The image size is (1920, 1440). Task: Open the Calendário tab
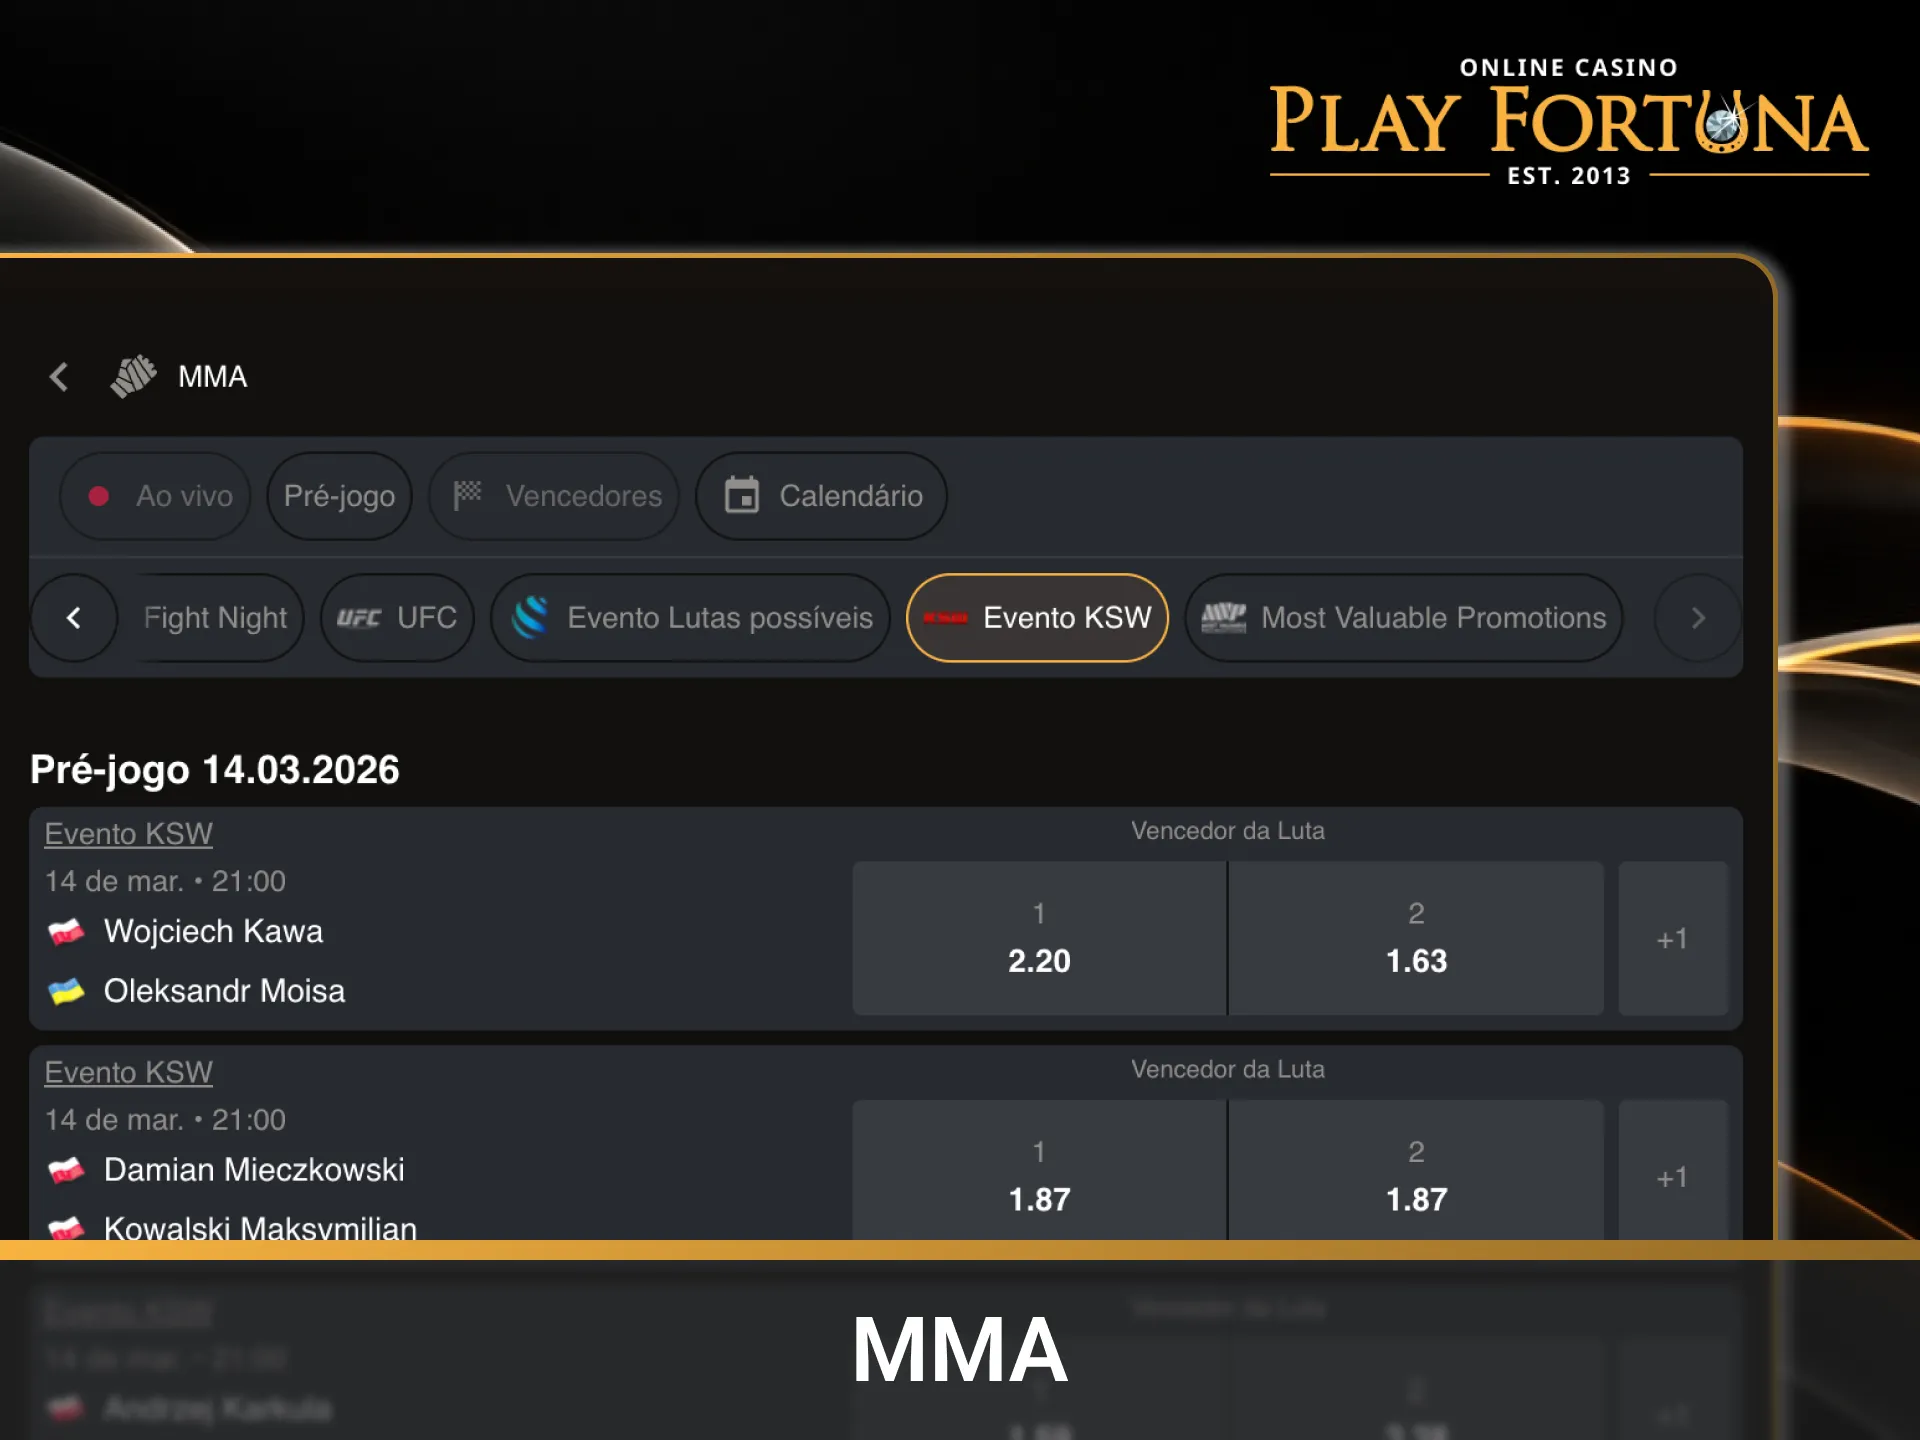[x=819, y=496]
